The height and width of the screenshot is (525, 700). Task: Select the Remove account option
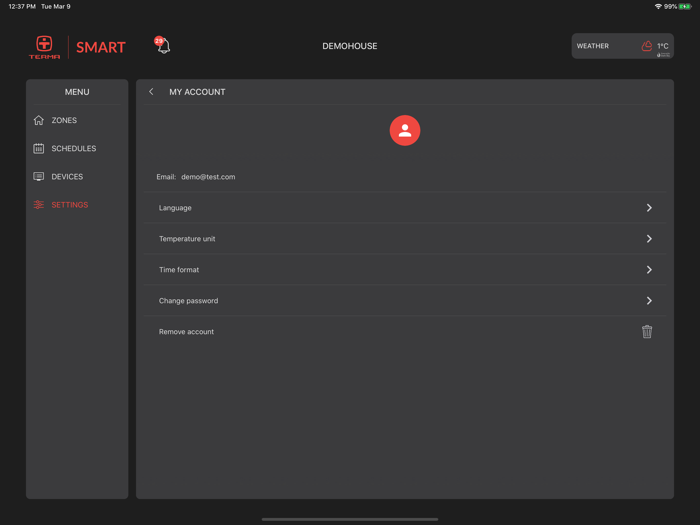(405, 331)
